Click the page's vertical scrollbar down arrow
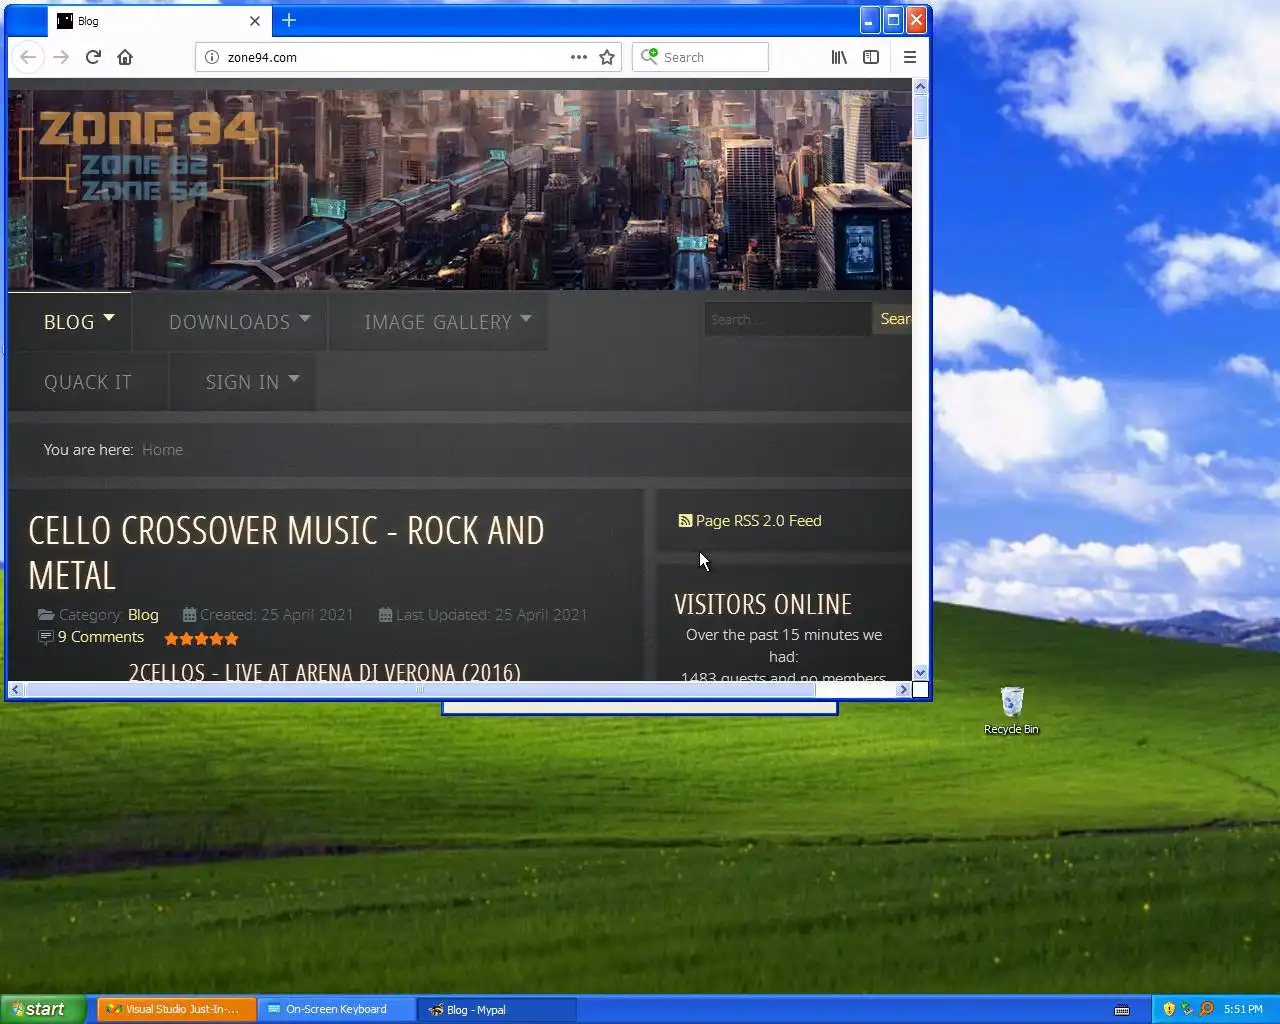 pos(921,673)
